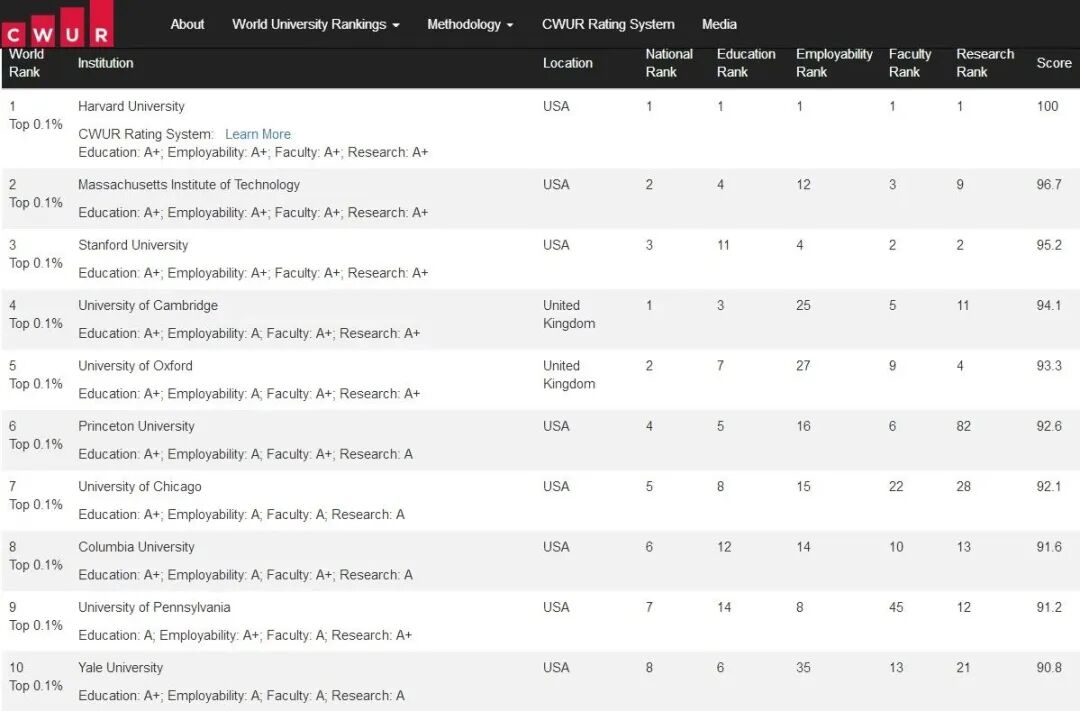Viewport: 1080px width, 711px height.
Task: Select Columbia University institution name
Action: (136, 547)
